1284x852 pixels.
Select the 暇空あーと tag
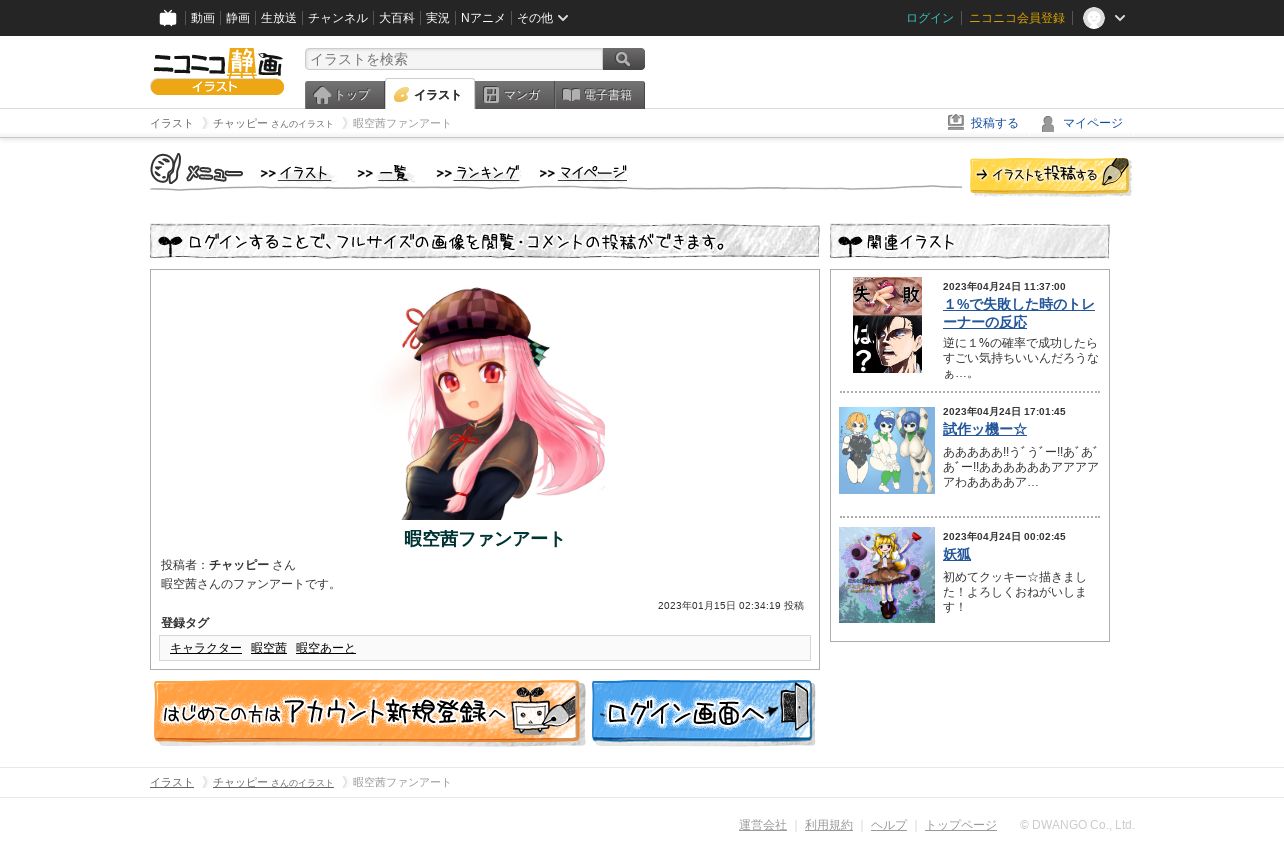[x=326, y=648]
